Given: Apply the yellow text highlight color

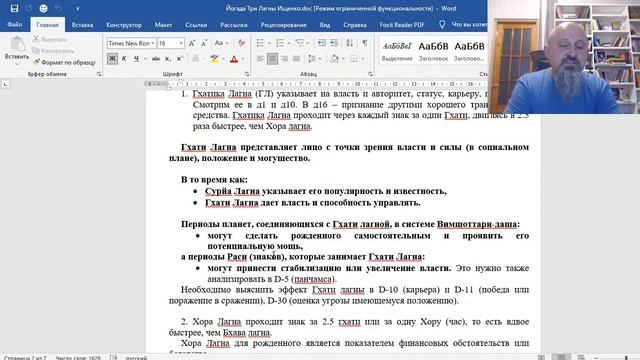Looking at the screenshot, I should 214,59.
